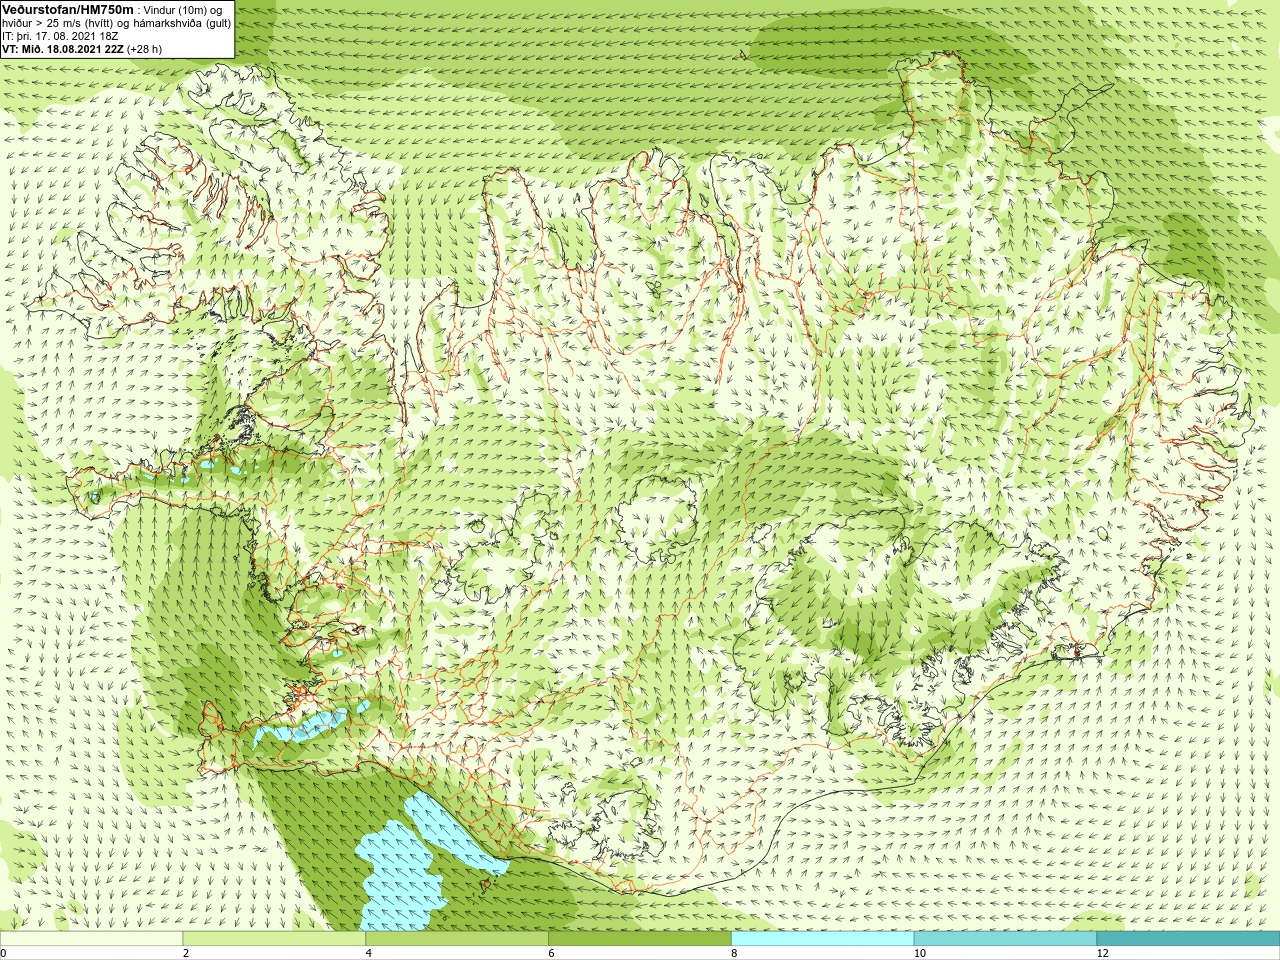Select the light green 2–4 legend swatch

[x=274, y=939]
